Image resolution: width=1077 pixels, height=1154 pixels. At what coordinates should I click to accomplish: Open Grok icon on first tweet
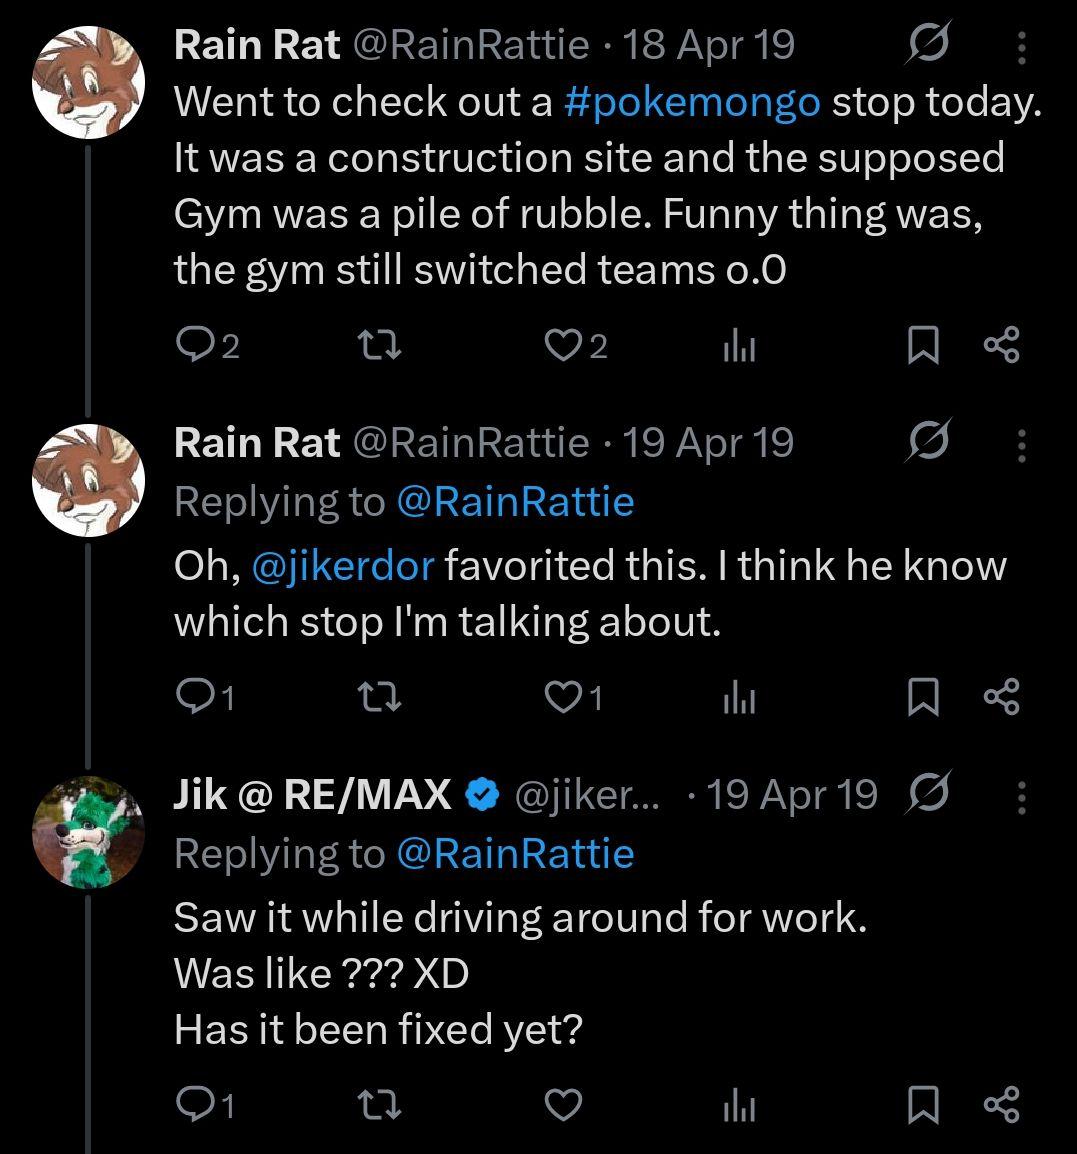[927, 45]
